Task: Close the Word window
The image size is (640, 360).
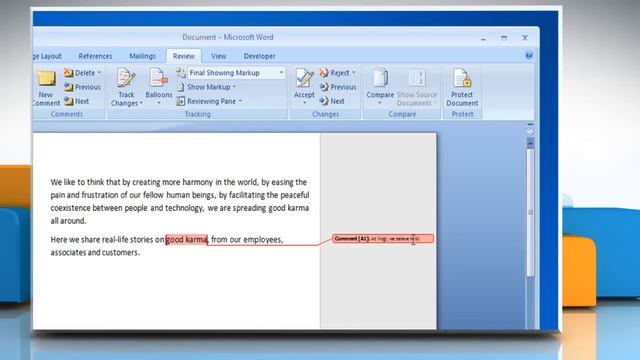Action: point(525,38)
